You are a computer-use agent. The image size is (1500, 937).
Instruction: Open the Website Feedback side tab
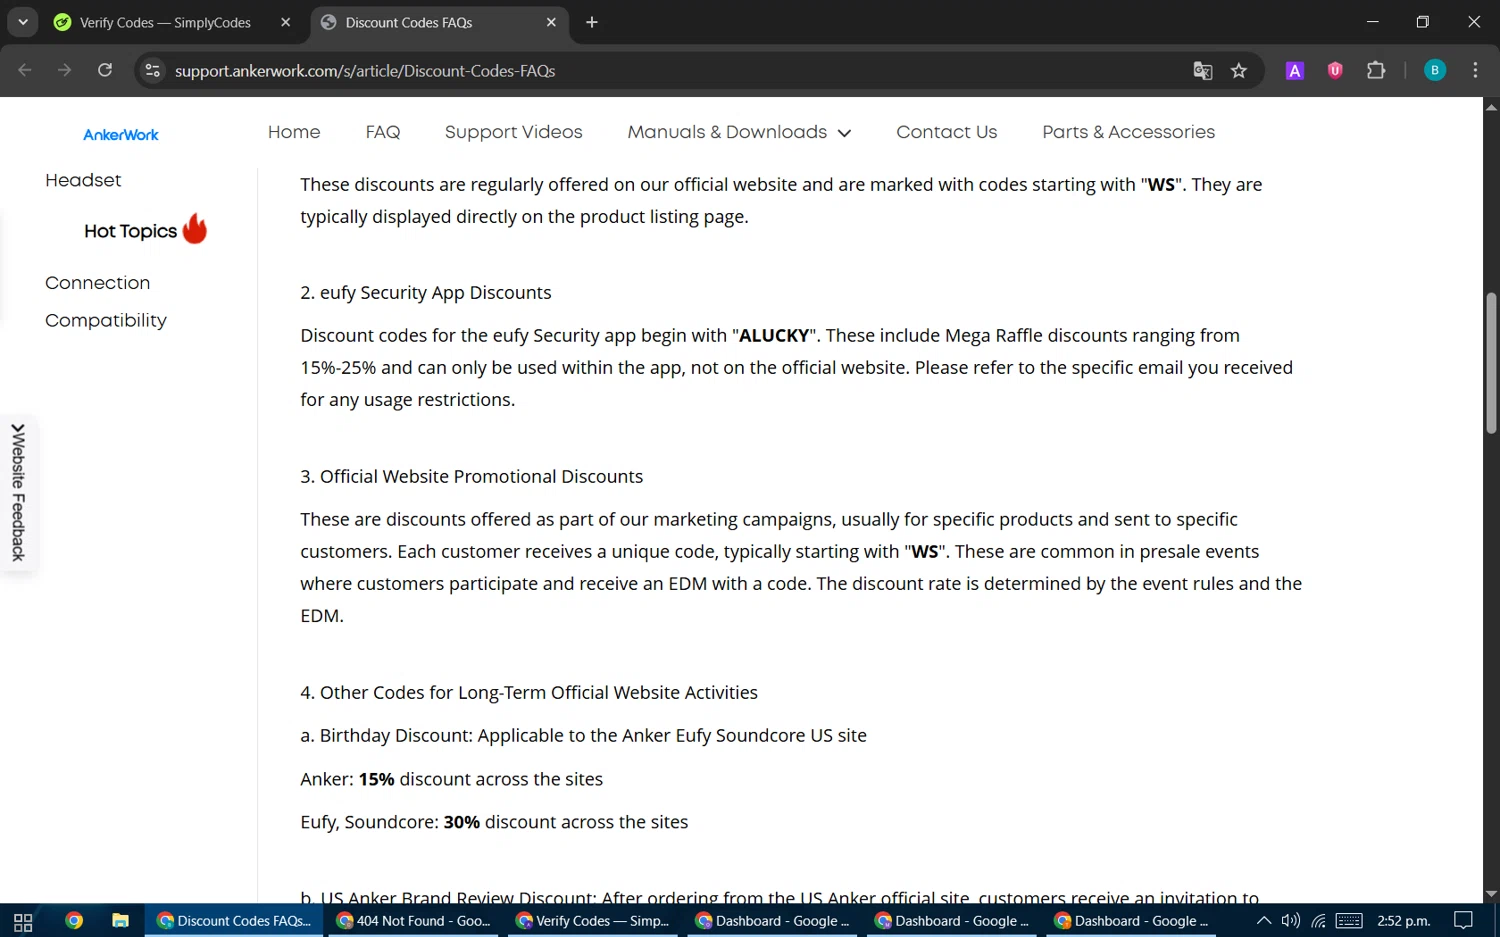(18, 493)
